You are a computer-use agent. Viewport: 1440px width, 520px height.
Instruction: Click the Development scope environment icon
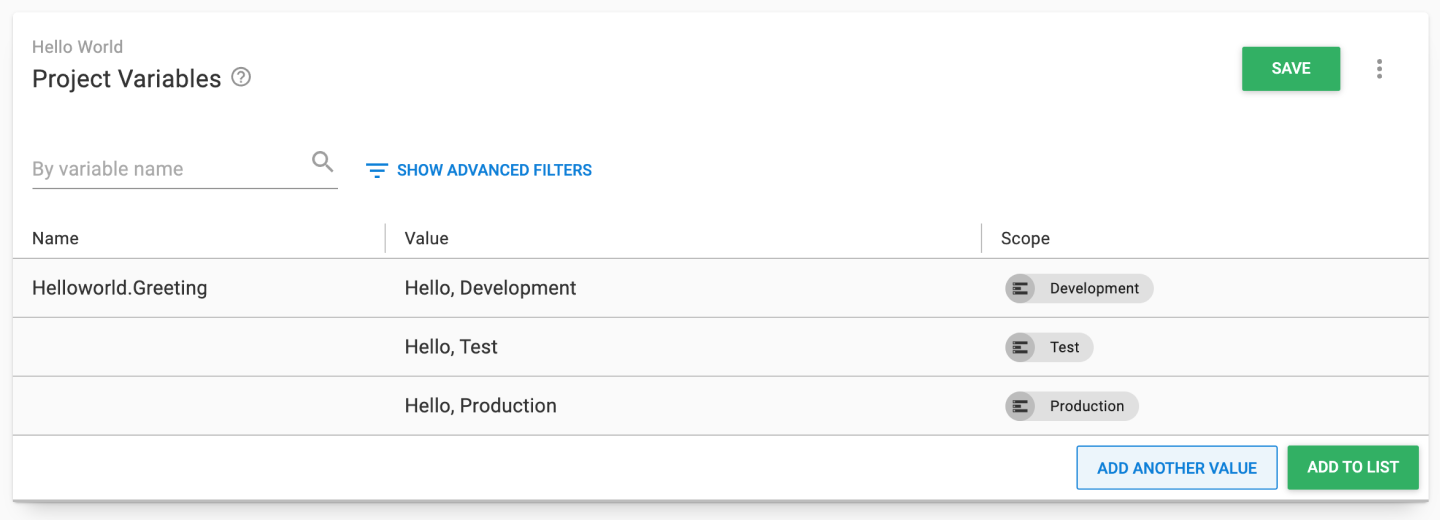pos(1020,288)
